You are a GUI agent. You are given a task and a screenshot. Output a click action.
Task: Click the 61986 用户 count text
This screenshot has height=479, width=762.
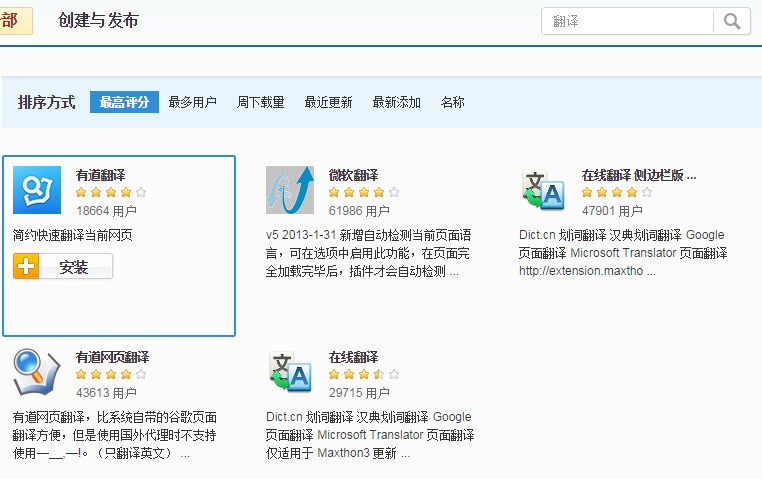pos(359,211)
